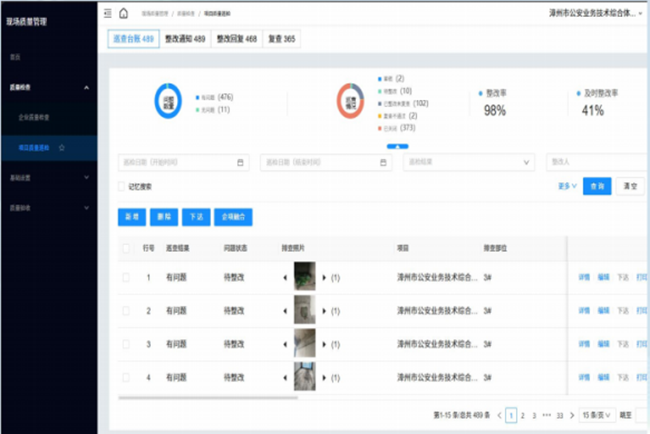Viewport: 650px width, 434px height.
Task: Open first sidebar item below the title
Action: point(49,57)
